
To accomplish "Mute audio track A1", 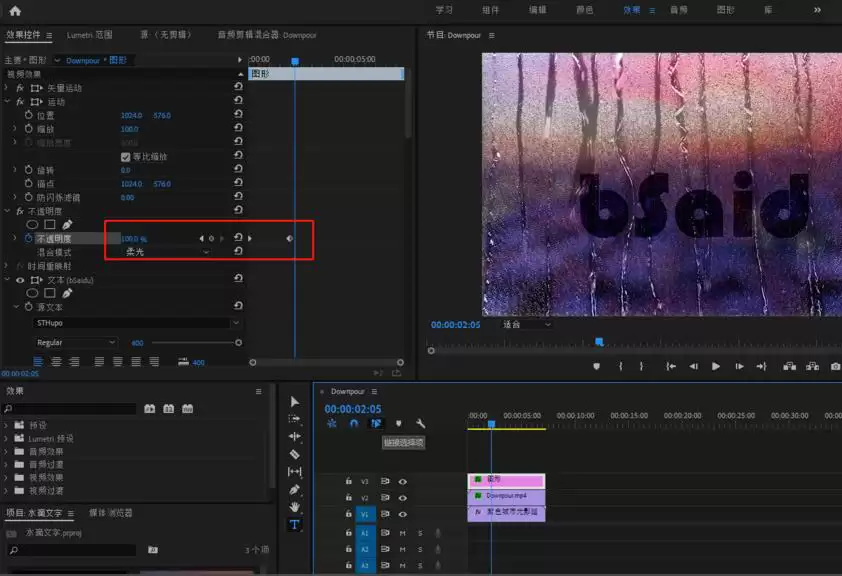I will pos(403,533).
